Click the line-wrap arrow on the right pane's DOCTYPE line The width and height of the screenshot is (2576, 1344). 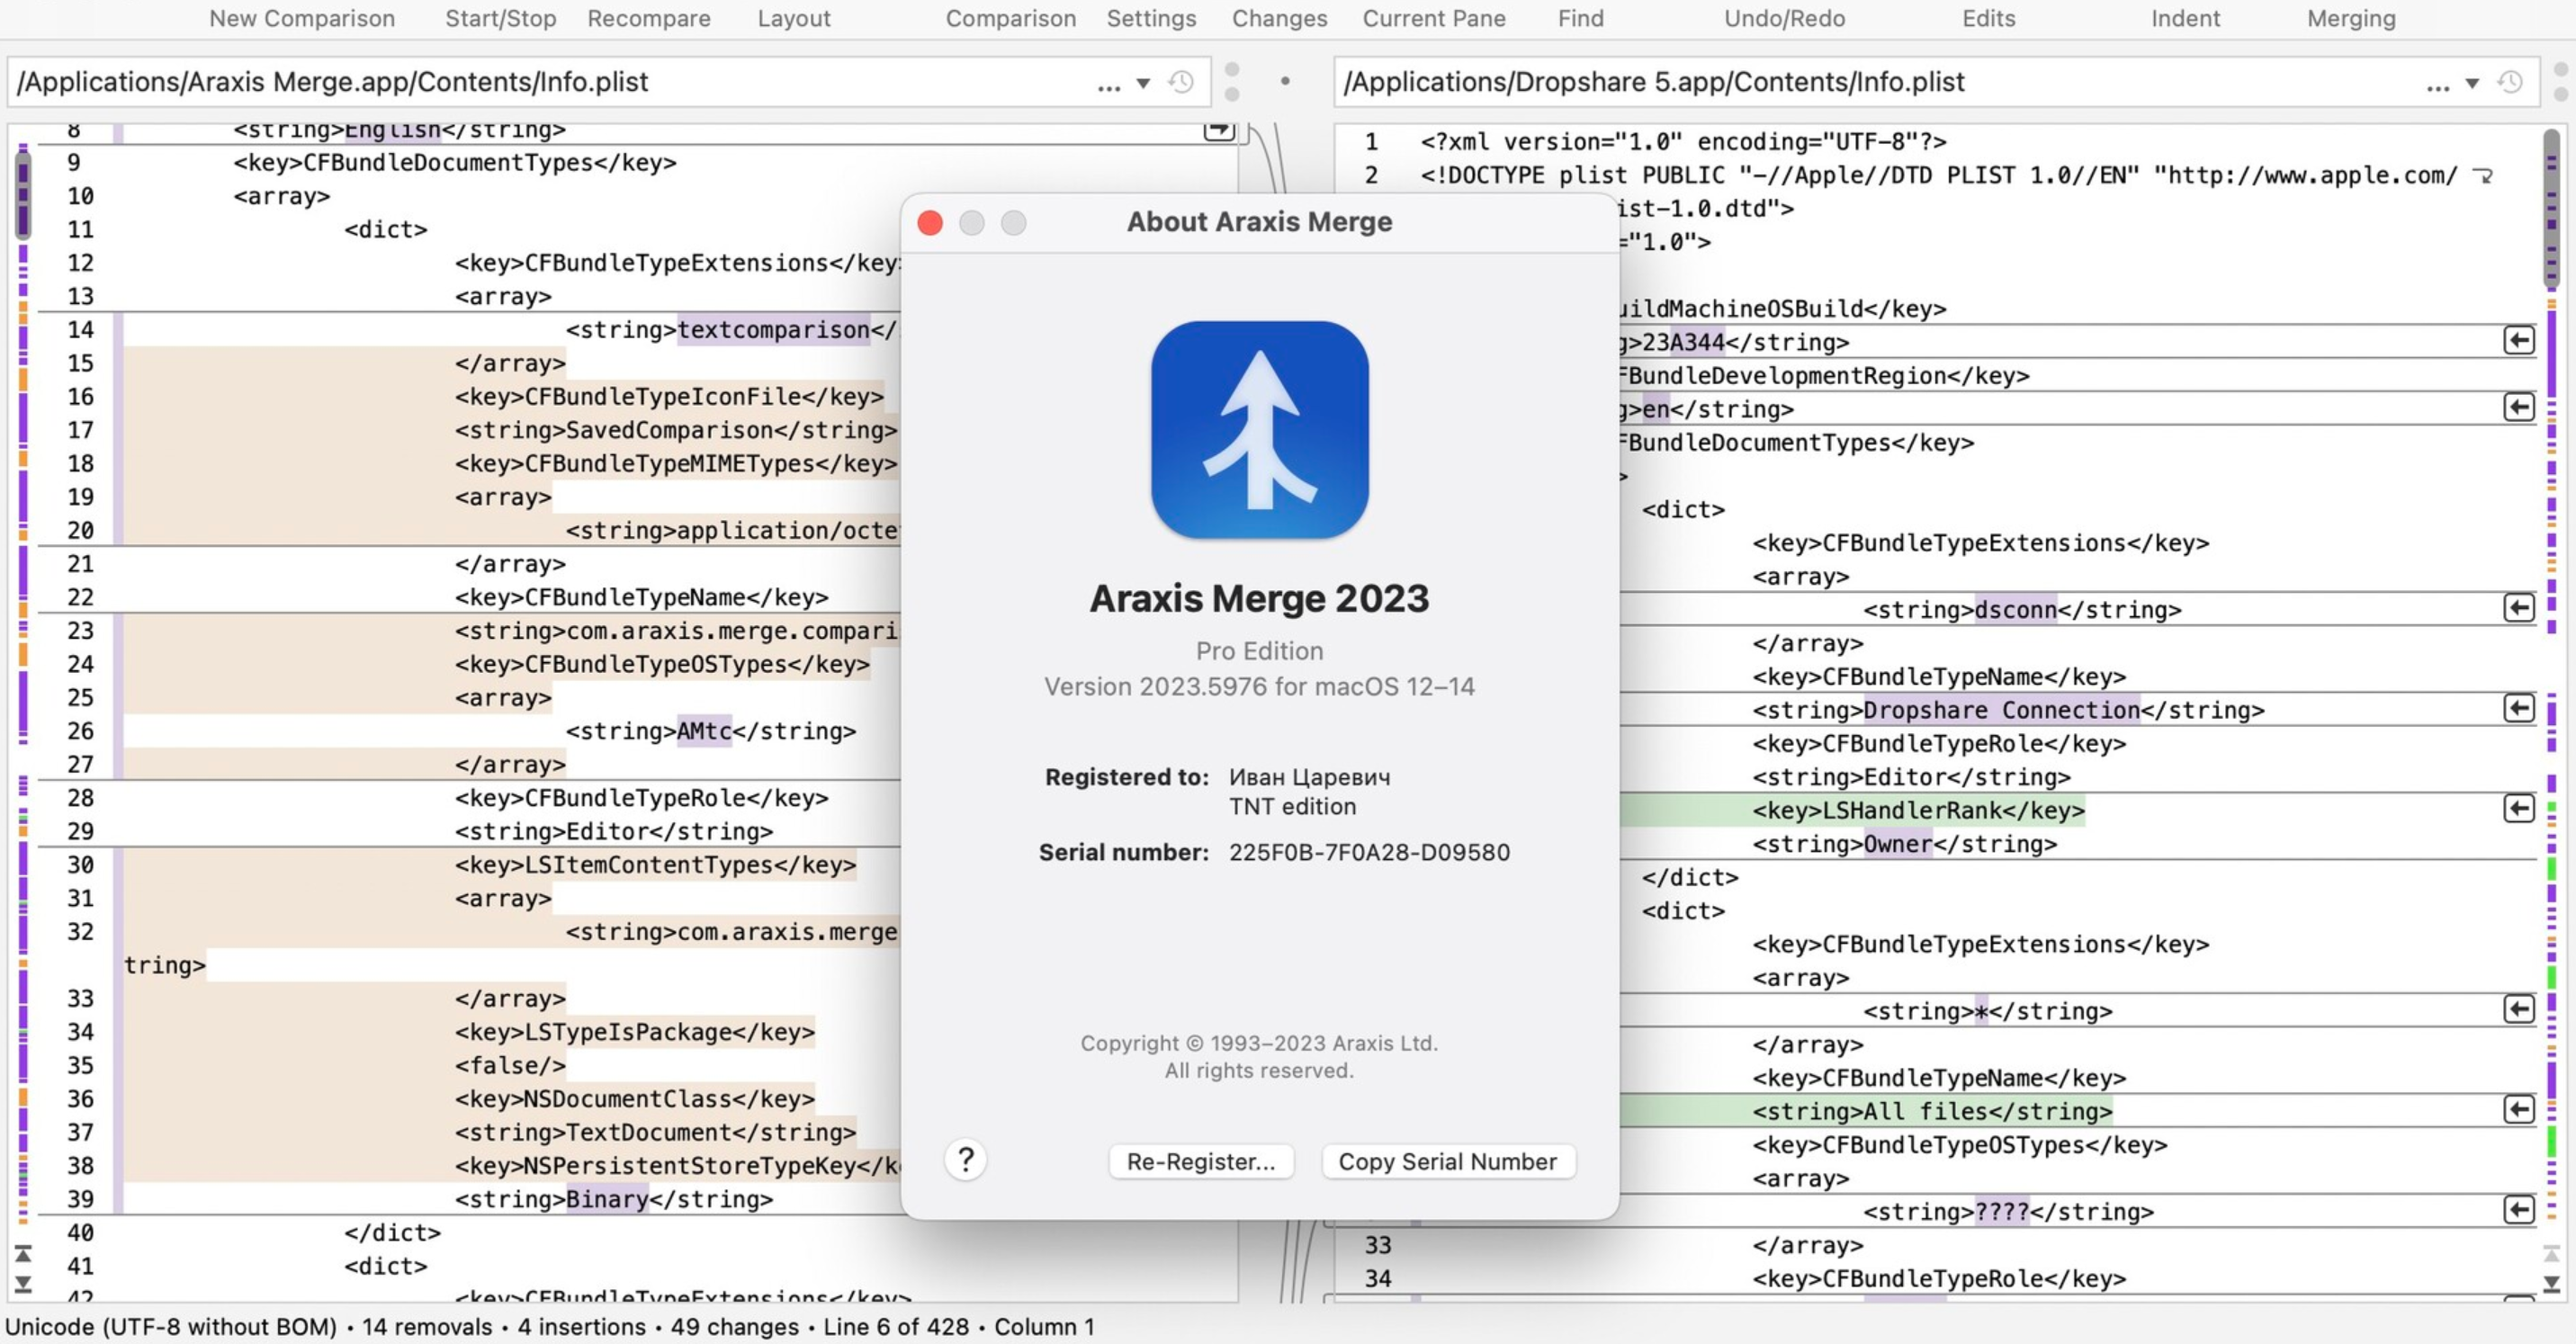[x=2483, y=177]
